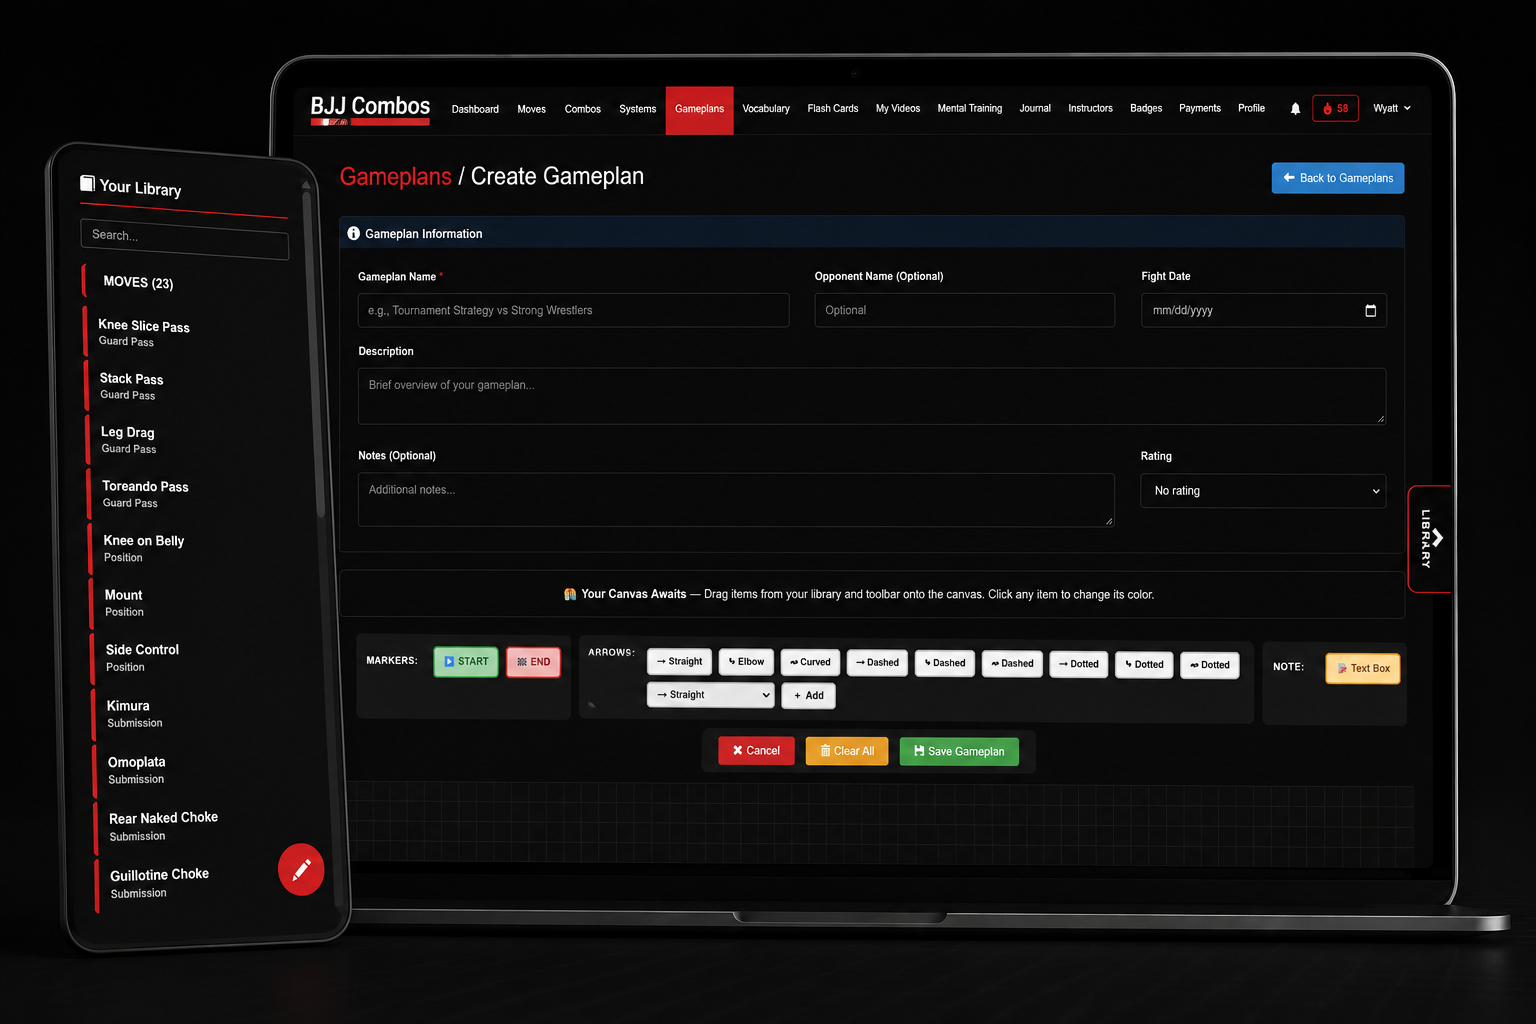The width and height of the screenshot is (1536, 1024).
Task: Open Mental Training in the navbar
Action: [x=969, y=109]
